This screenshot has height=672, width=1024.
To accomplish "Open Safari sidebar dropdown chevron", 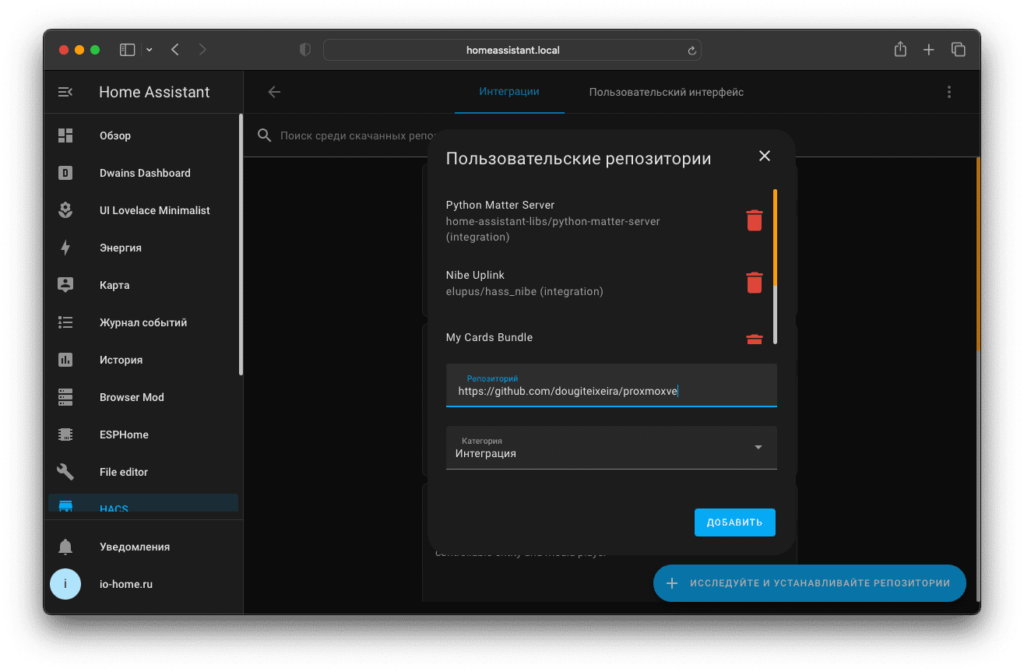I will pyautogui.click(x=150, y=50).
